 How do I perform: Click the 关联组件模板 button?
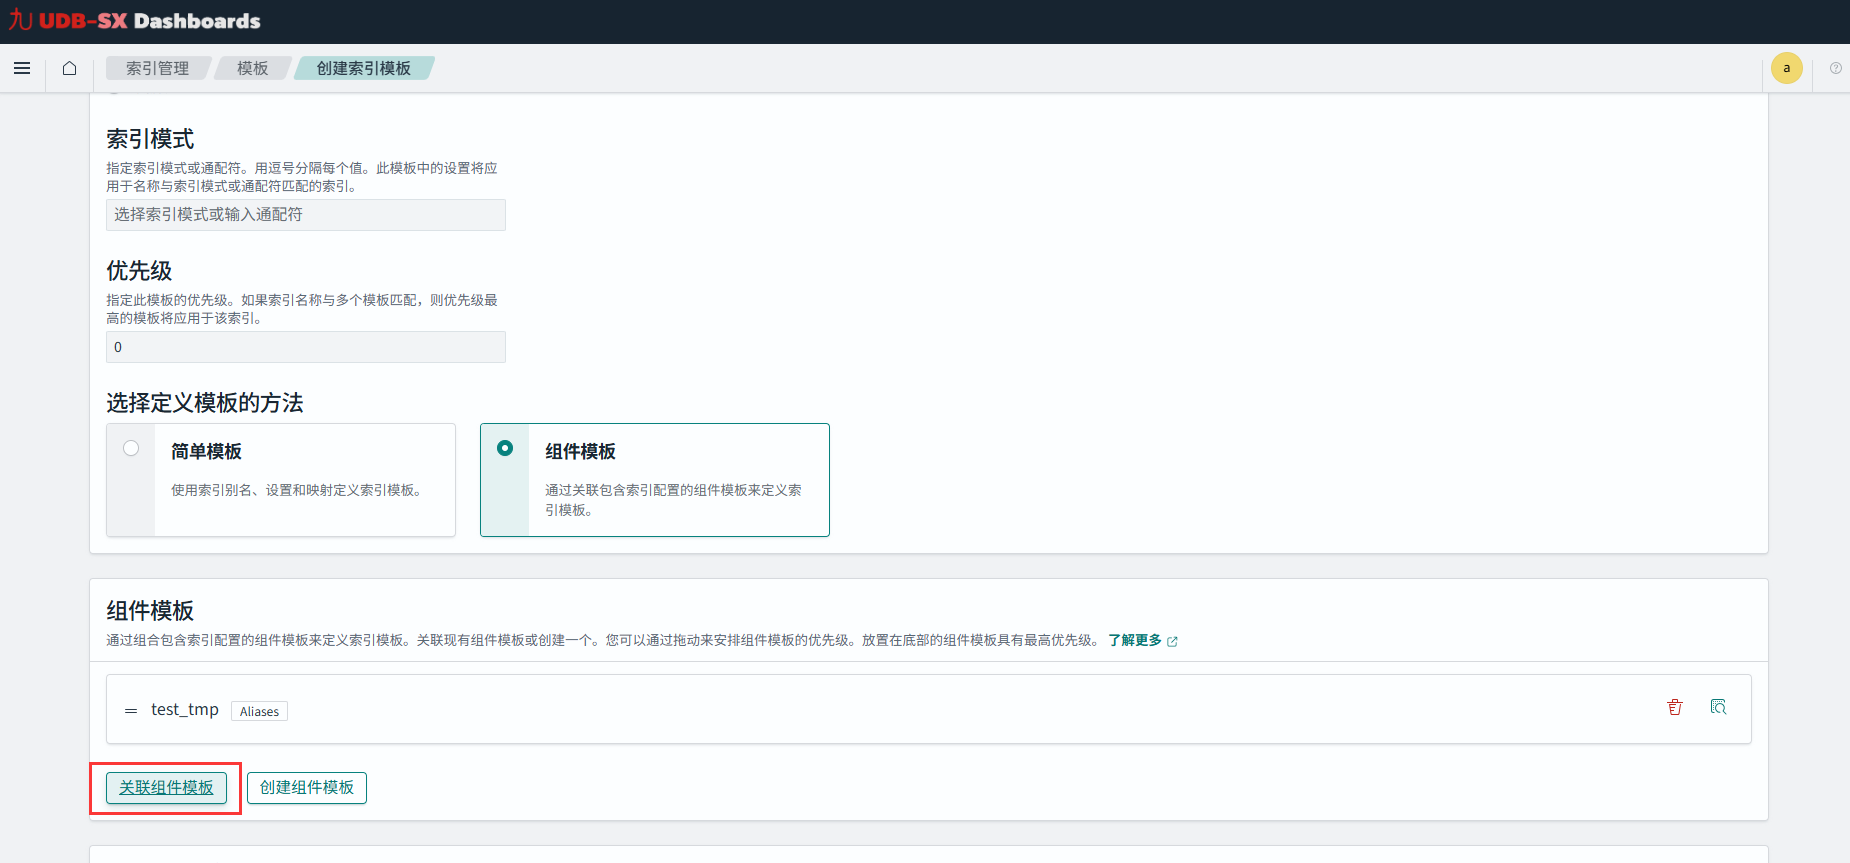pos(166,788)
